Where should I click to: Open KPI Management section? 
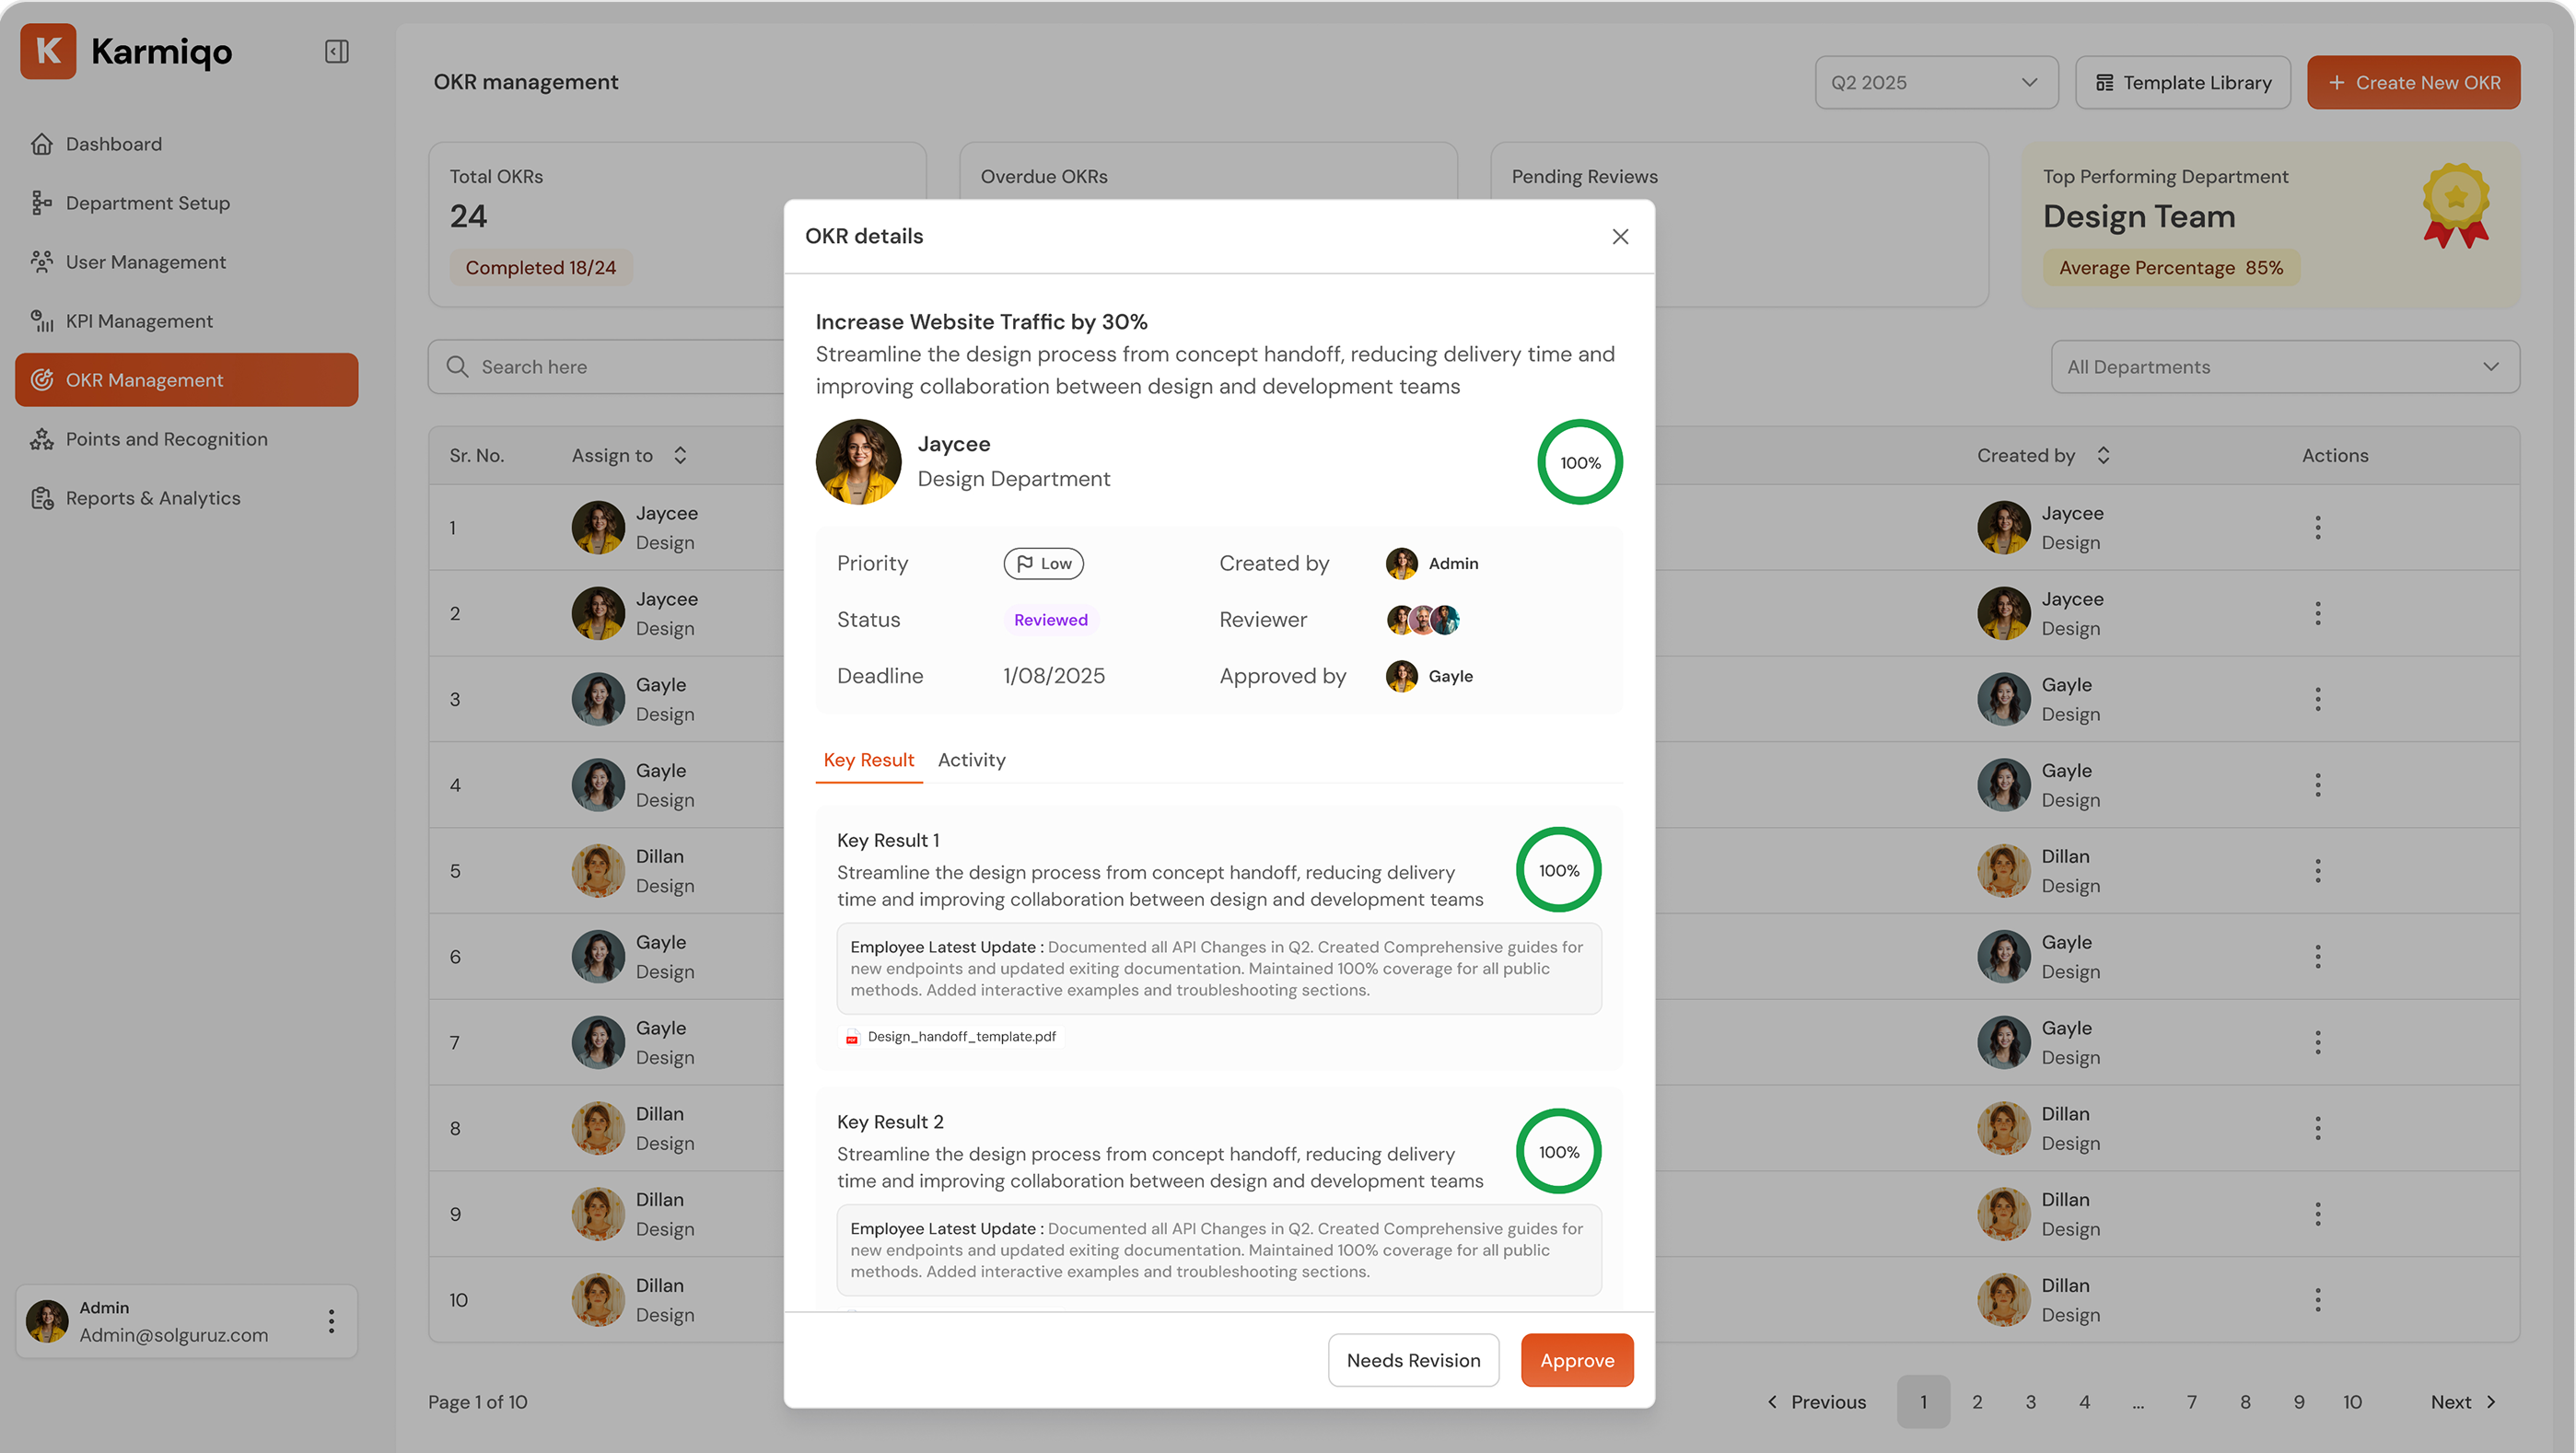186,321
